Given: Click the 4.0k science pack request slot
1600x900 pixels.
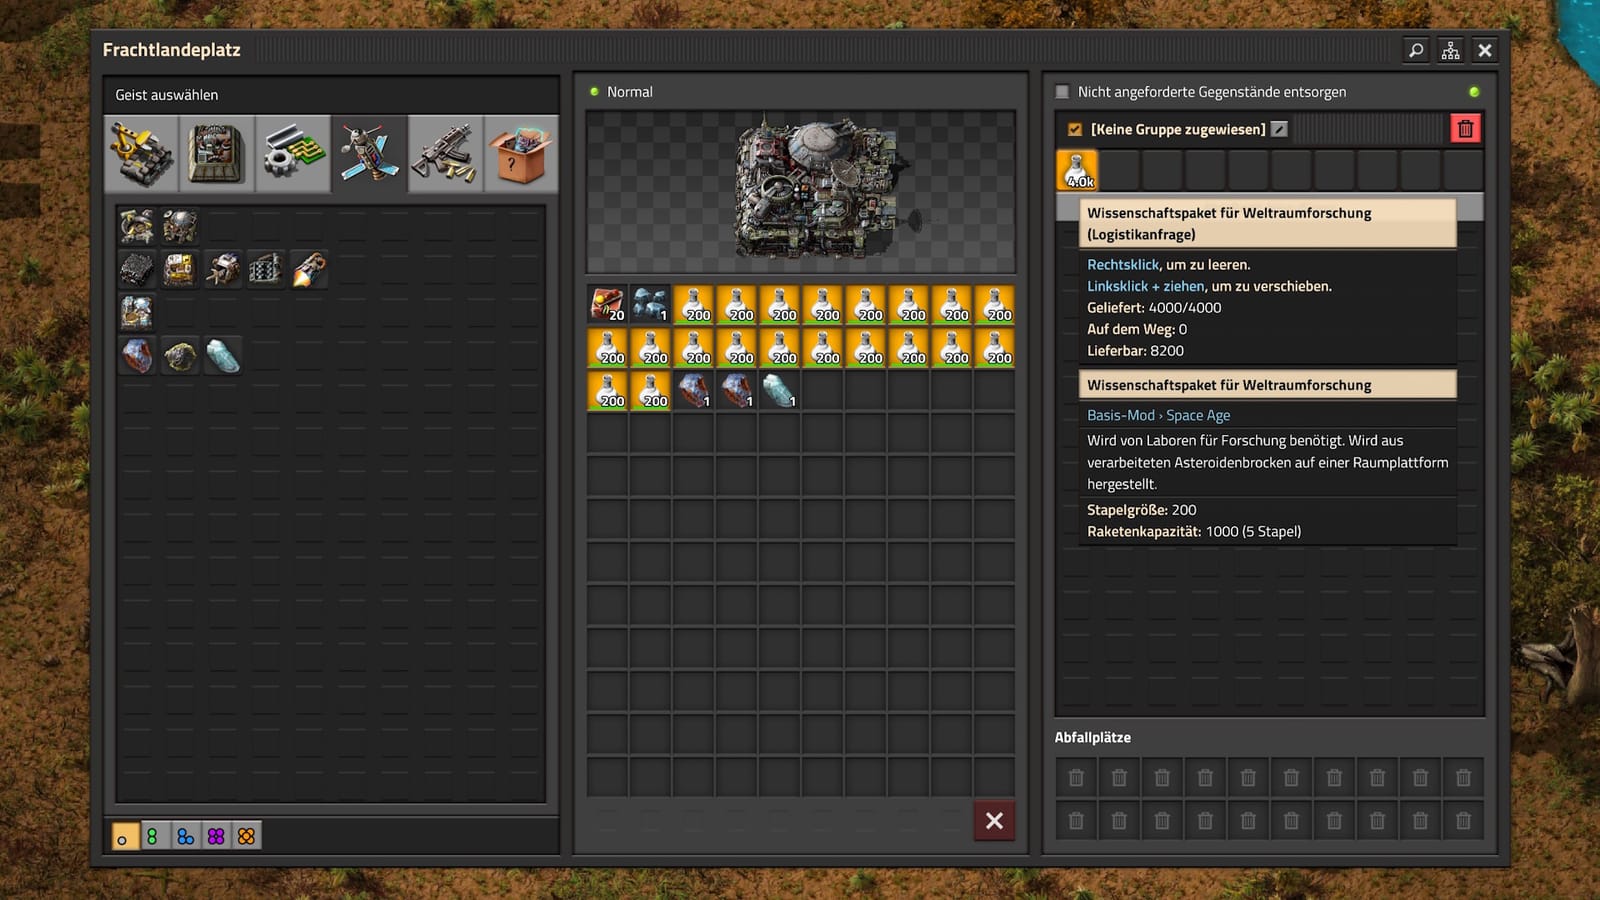Looking at the screenshot, I should 1077,169.
